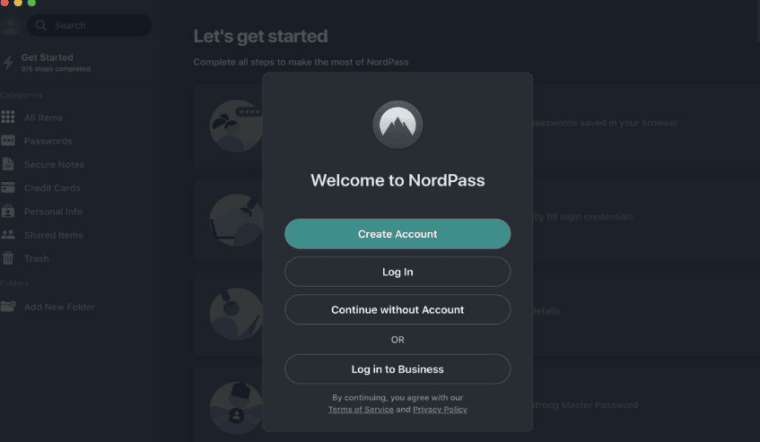
Task: Click the Personal Info badge icon
Action: pyautogui.click(x=8, y=211)
